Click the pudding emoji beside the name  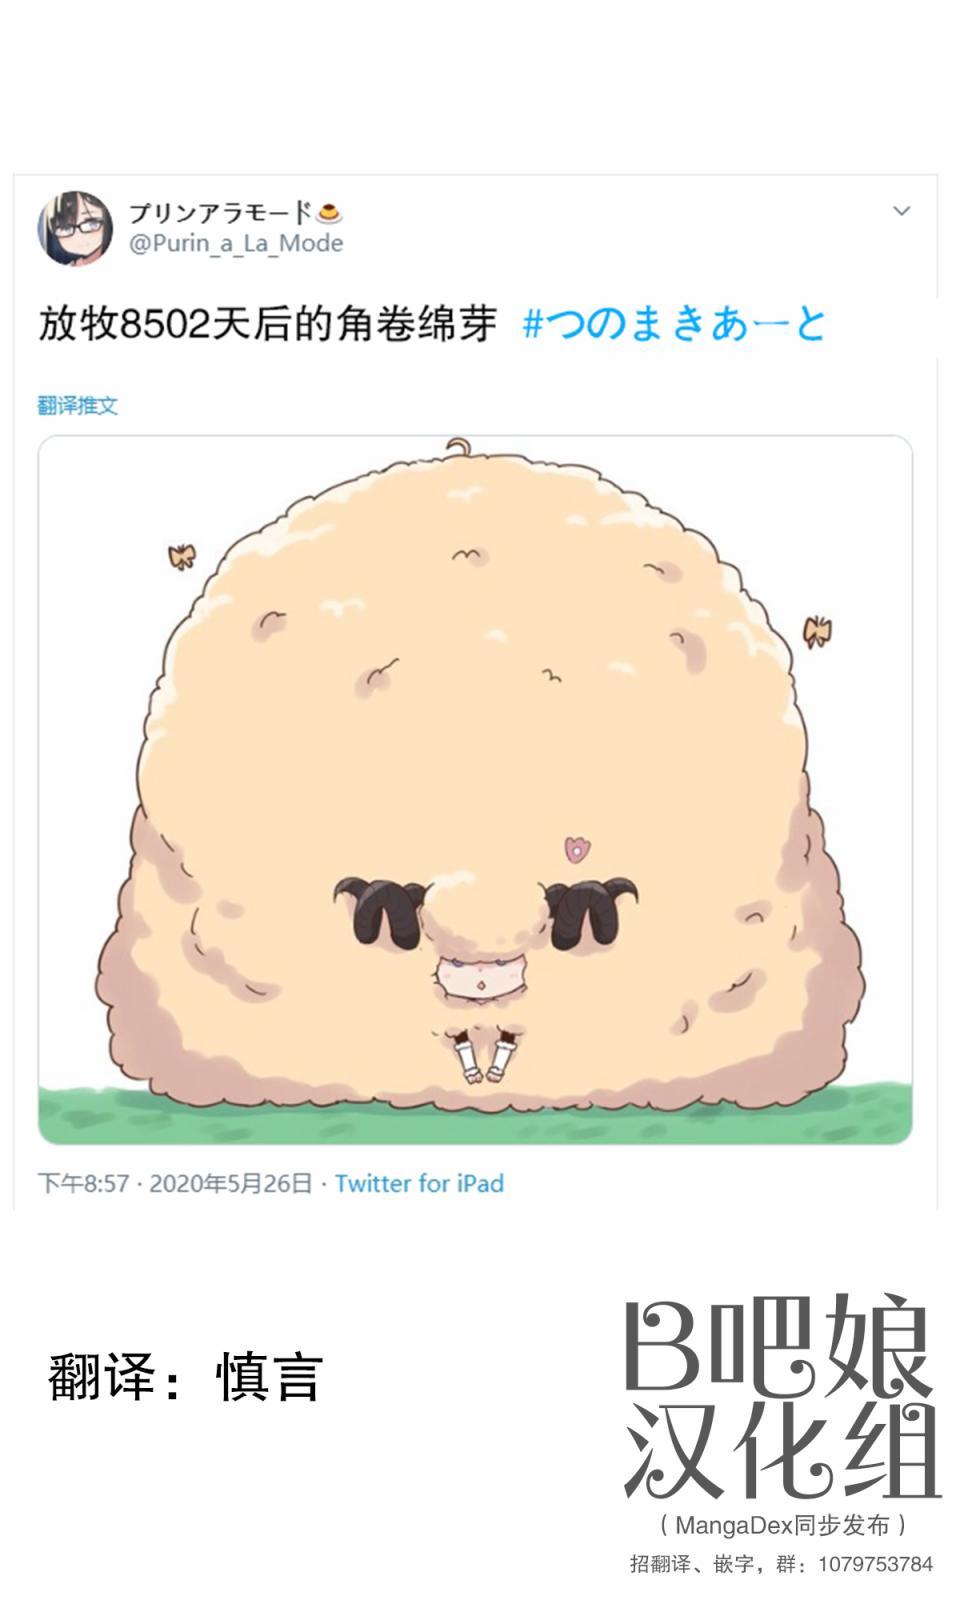pos(329,213)
